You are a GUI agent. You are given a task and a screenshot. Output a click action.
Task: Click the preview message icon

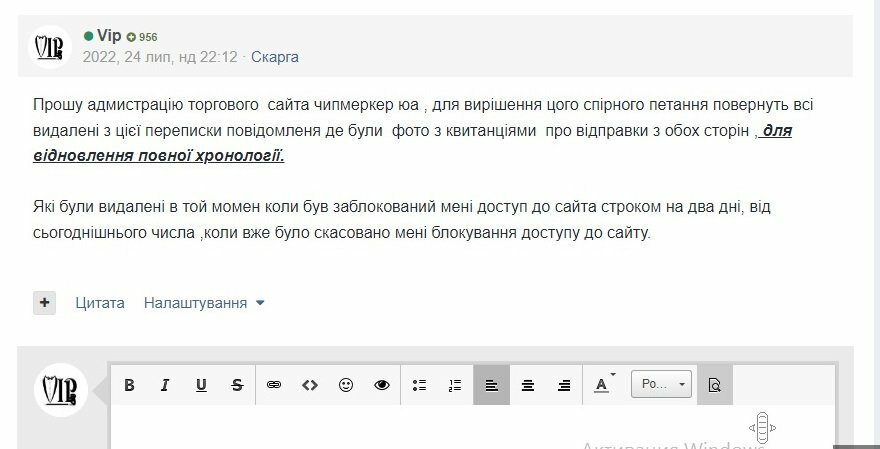(715, 385)
